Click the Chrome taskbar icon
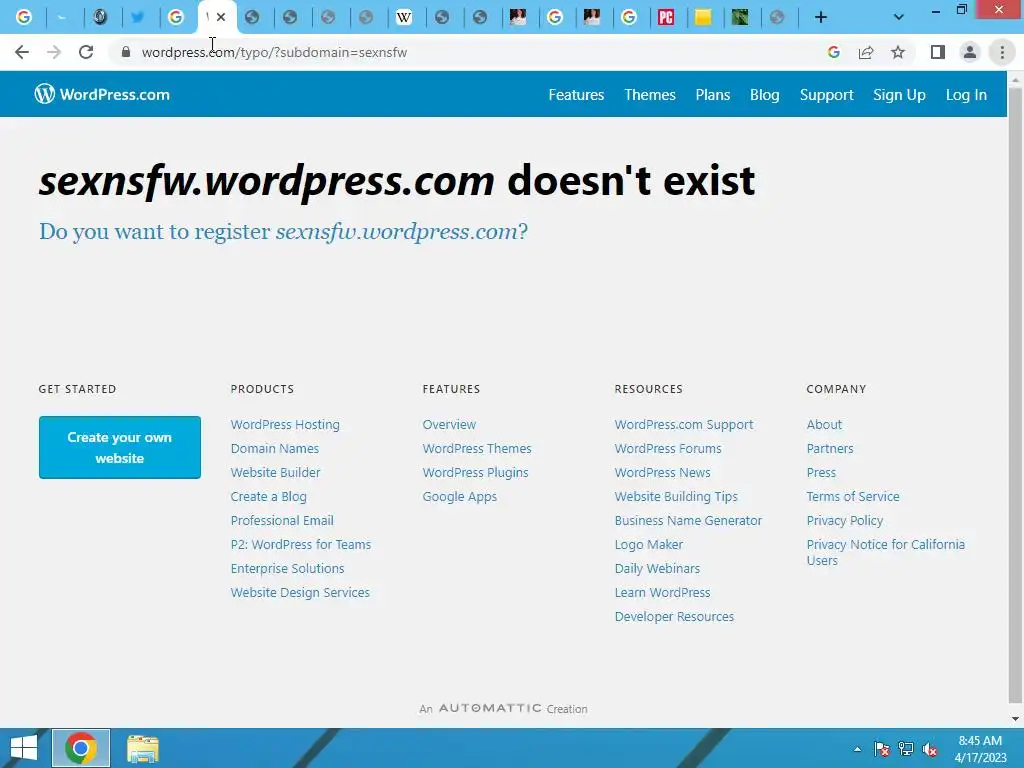Viewport: 1024px width, 768px height. (x=81, y=748)
